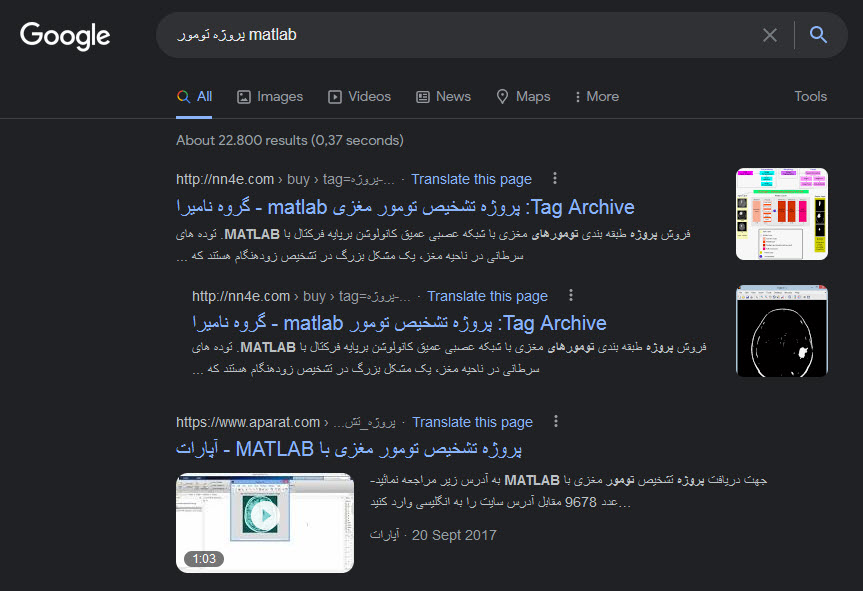This screenshot has height=591, width=863.
Task: Open the colorful diagram thumbnail of first result
Action: [x=782, y=214]
